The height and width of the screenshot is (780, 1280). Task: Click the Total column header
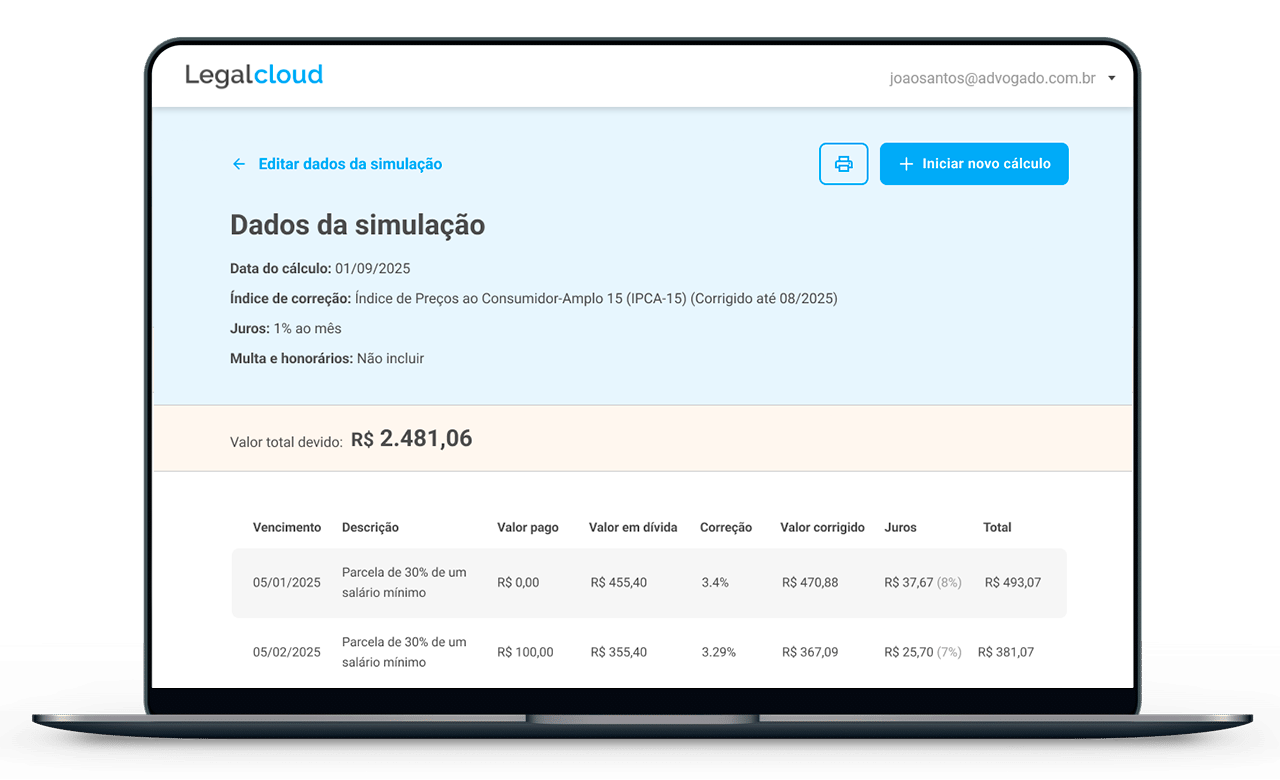(997, 527)
